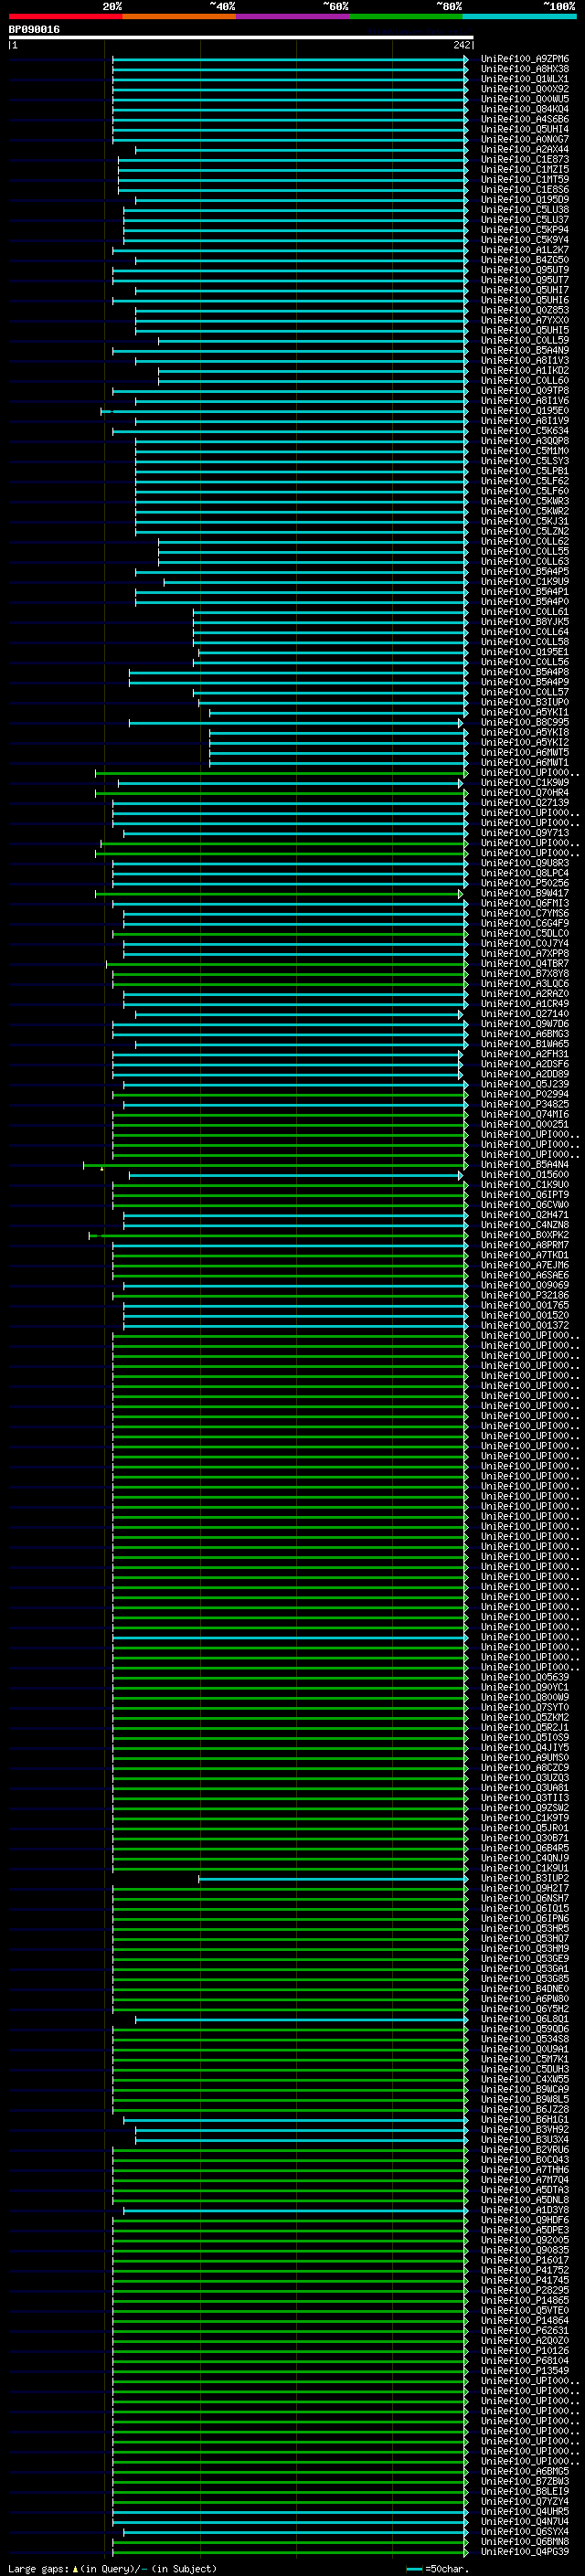Screen dimensions: 585x2576
Task: Click the 242 end position marker
Action: (x=461, y=45)
